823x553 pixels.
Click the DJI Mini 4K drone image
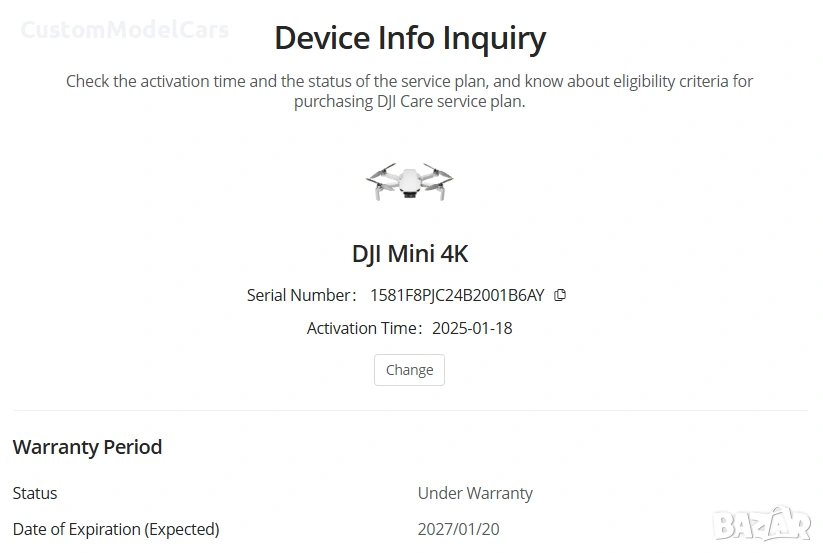(409, 182)
